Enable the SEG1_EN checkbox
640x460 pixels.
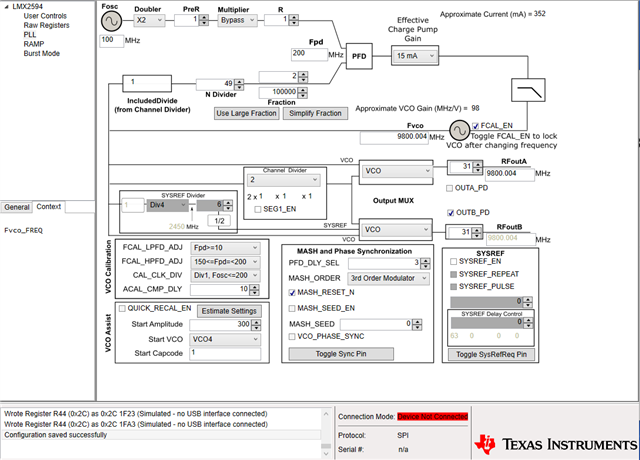258,209
